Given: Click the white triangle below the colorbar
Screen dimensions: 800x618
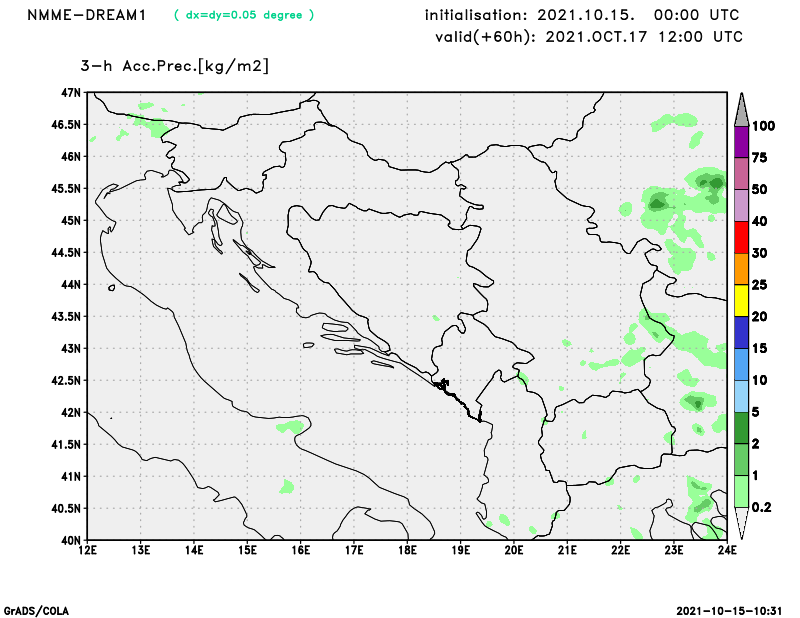Looking at the screenshot, I should point(741,523).
